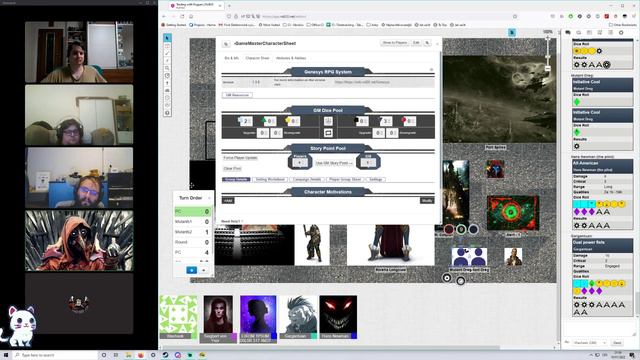Advance turn with blue arrow button
The image size is (640, 360).
tap(191, 270)
